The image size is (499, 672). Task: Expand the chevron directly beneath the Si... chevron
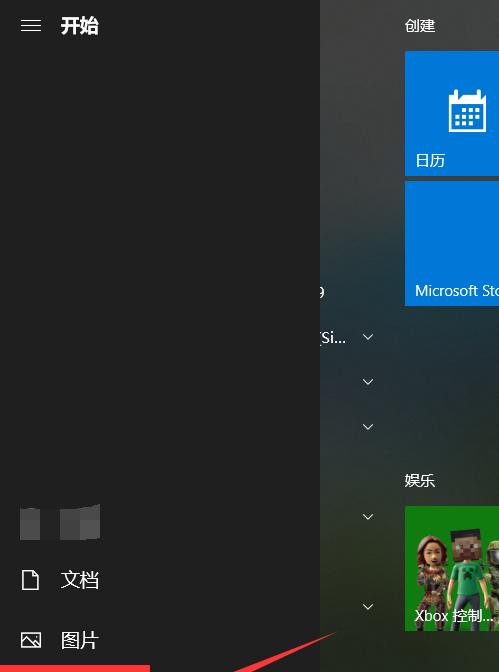pos(368,381)
